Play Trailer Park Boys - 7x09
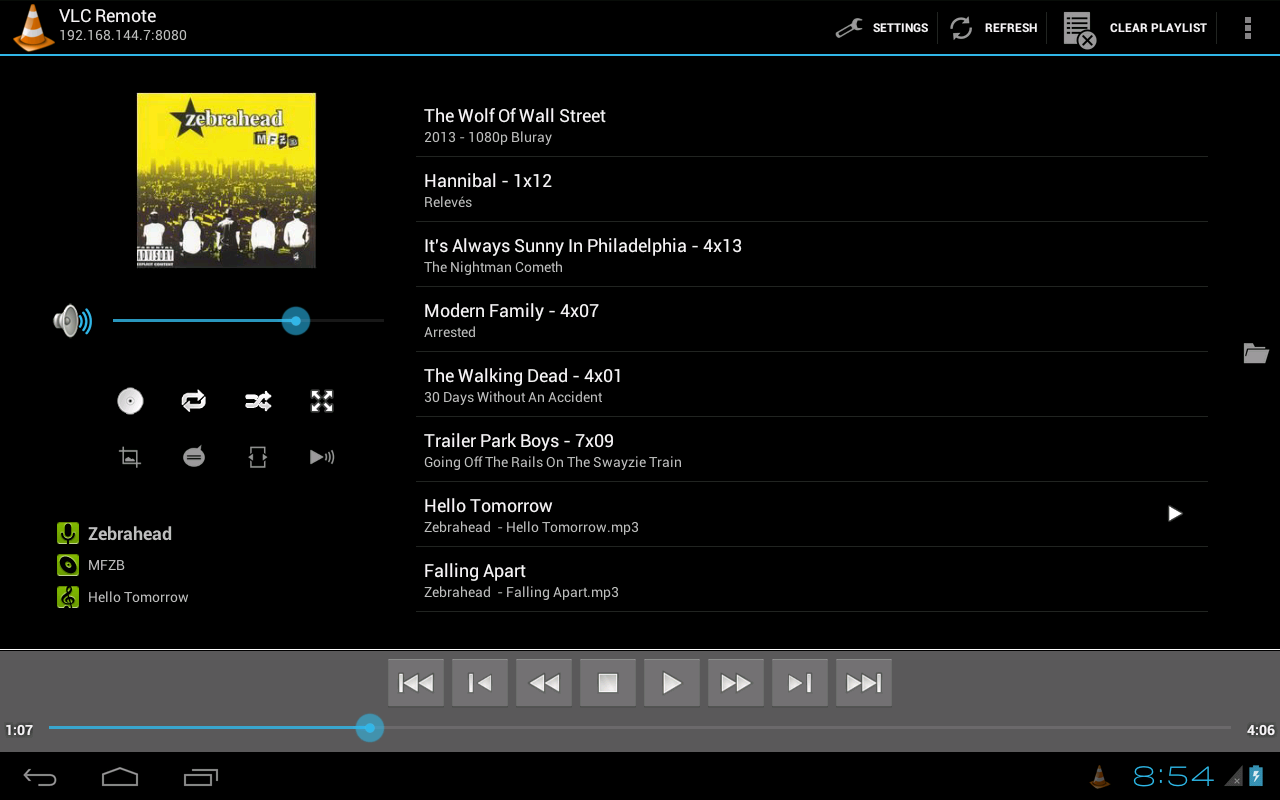 [812, 450]
